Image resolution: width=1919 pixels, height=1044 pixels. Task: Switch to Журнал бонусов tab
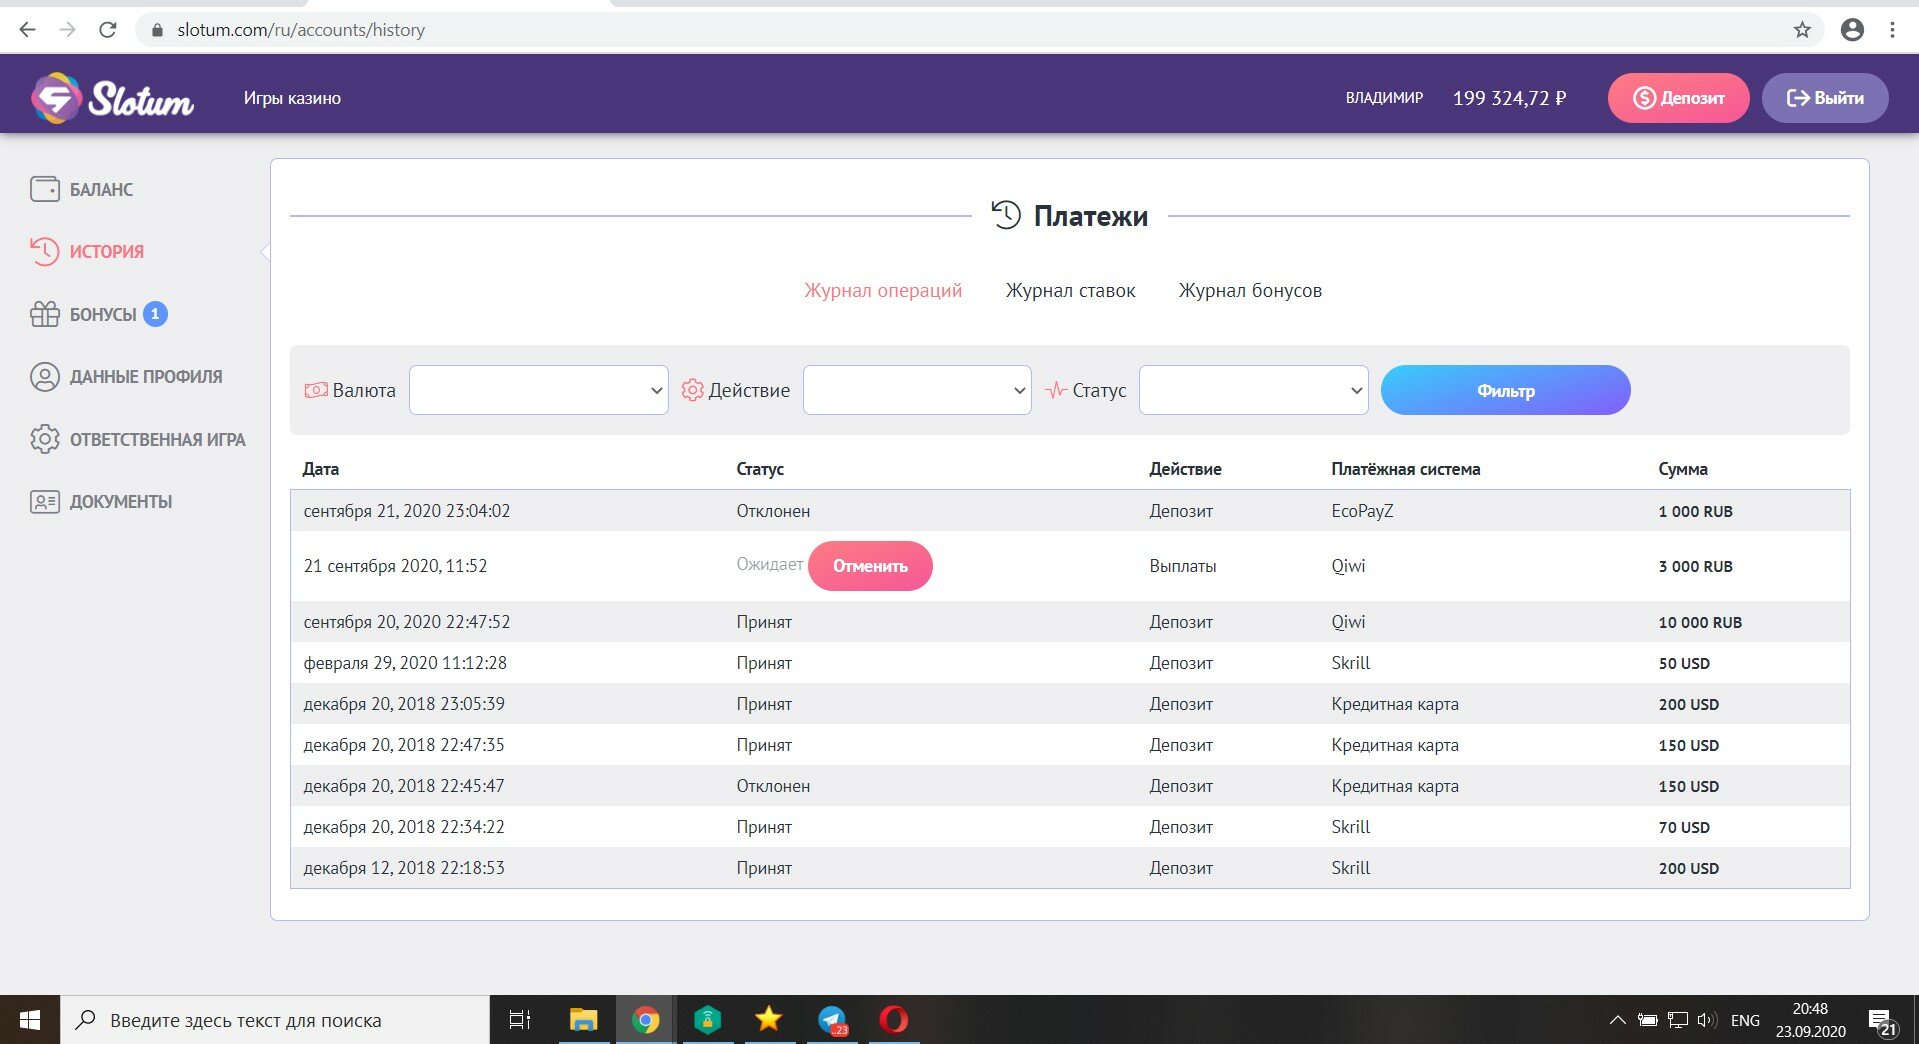click(1249, 291)
